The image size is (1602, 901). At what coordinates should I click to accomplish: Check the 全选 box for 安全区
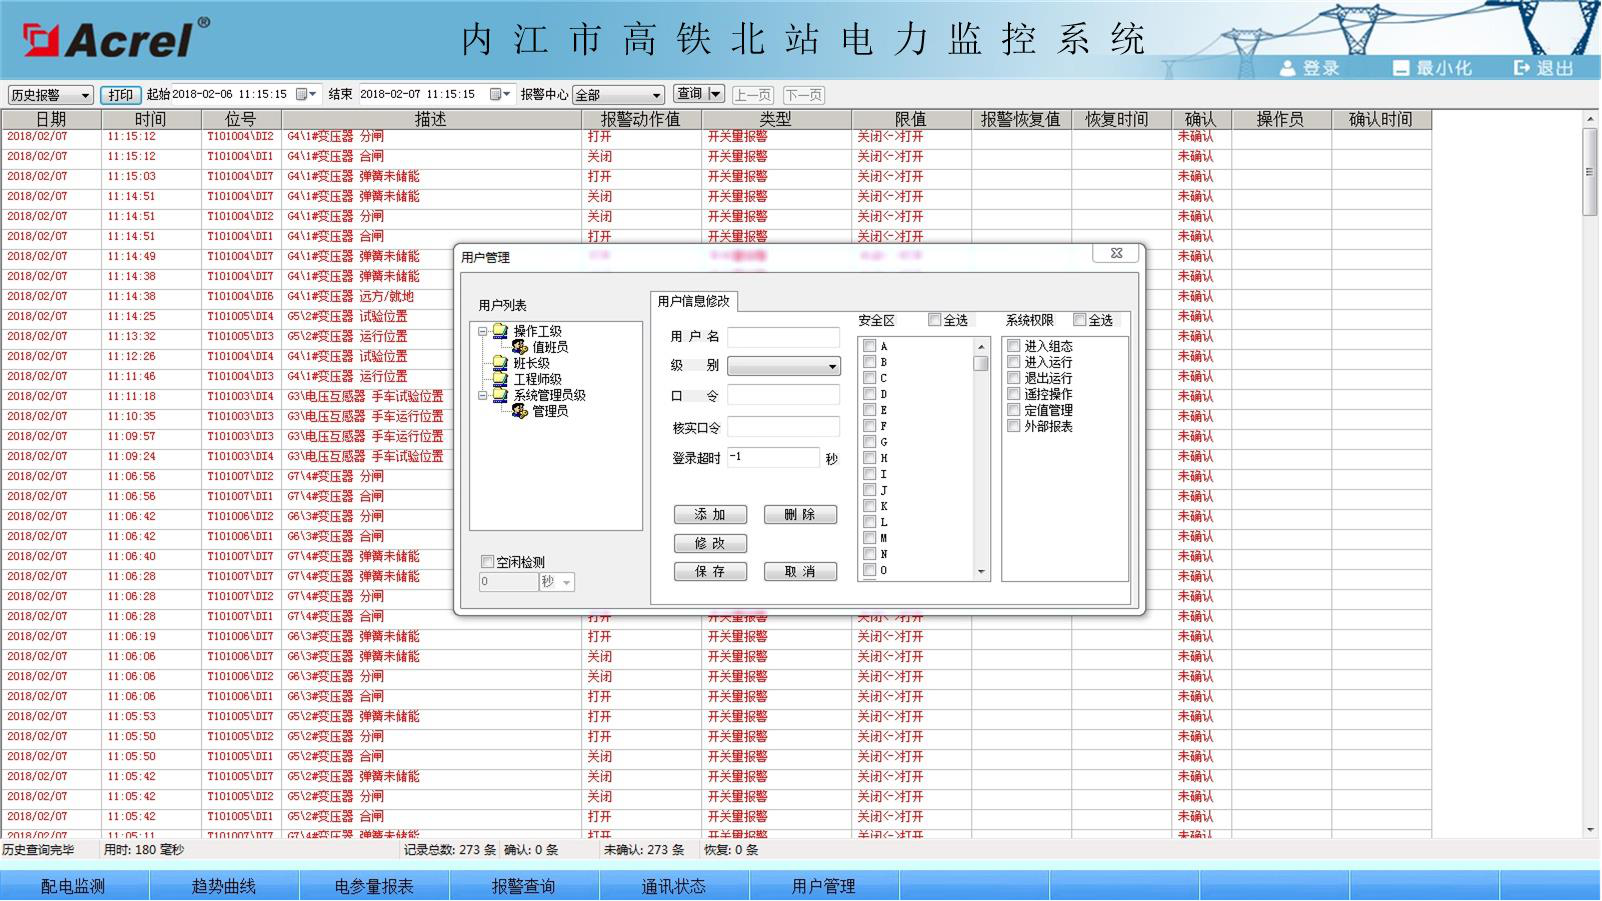934,320
